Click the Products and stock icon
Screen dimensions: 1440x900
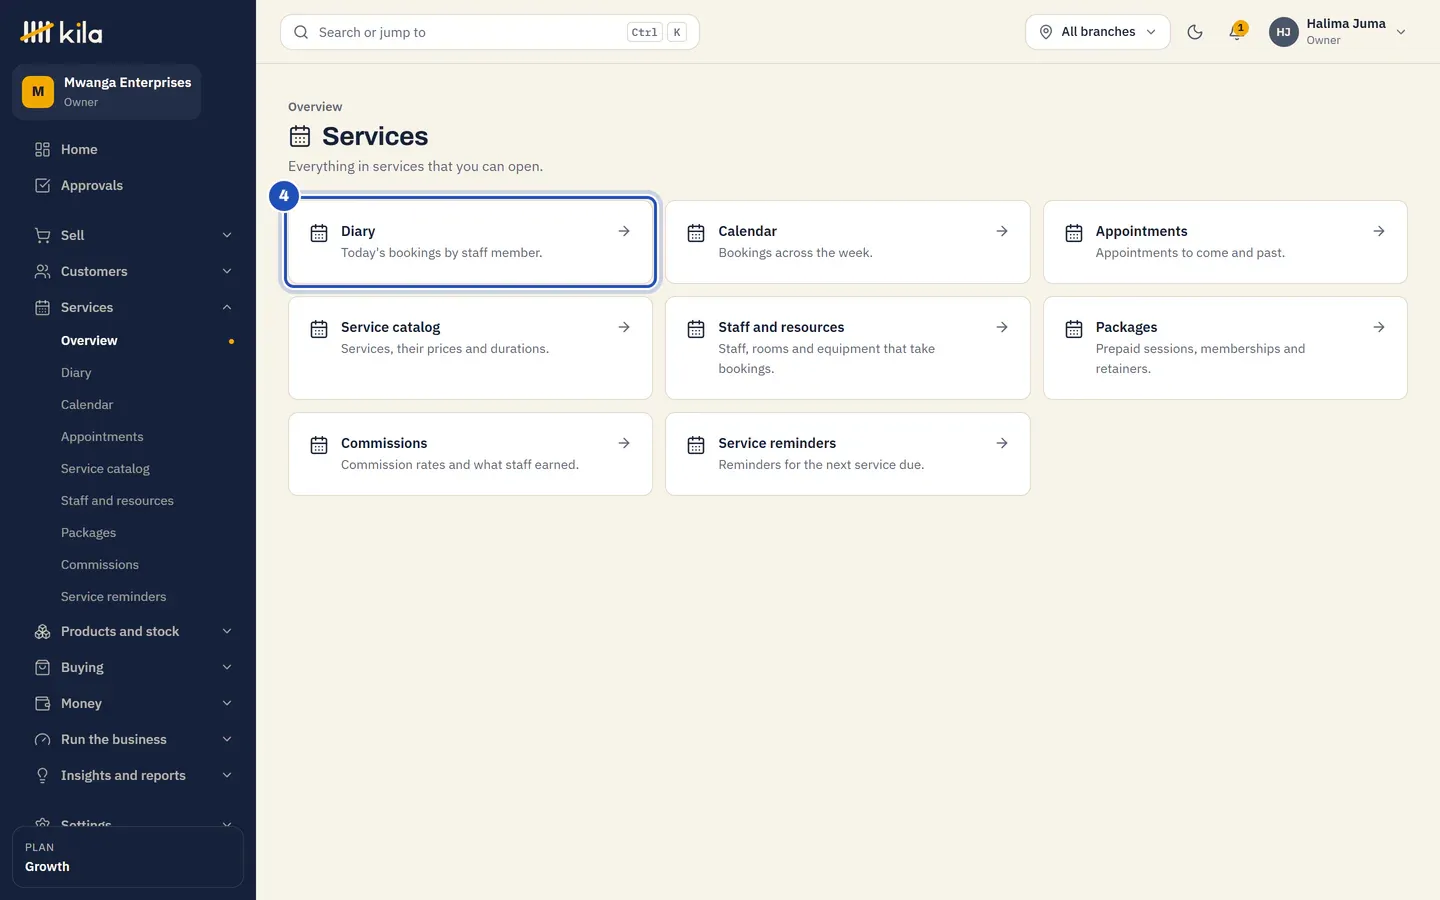click(x=42, y=631)
